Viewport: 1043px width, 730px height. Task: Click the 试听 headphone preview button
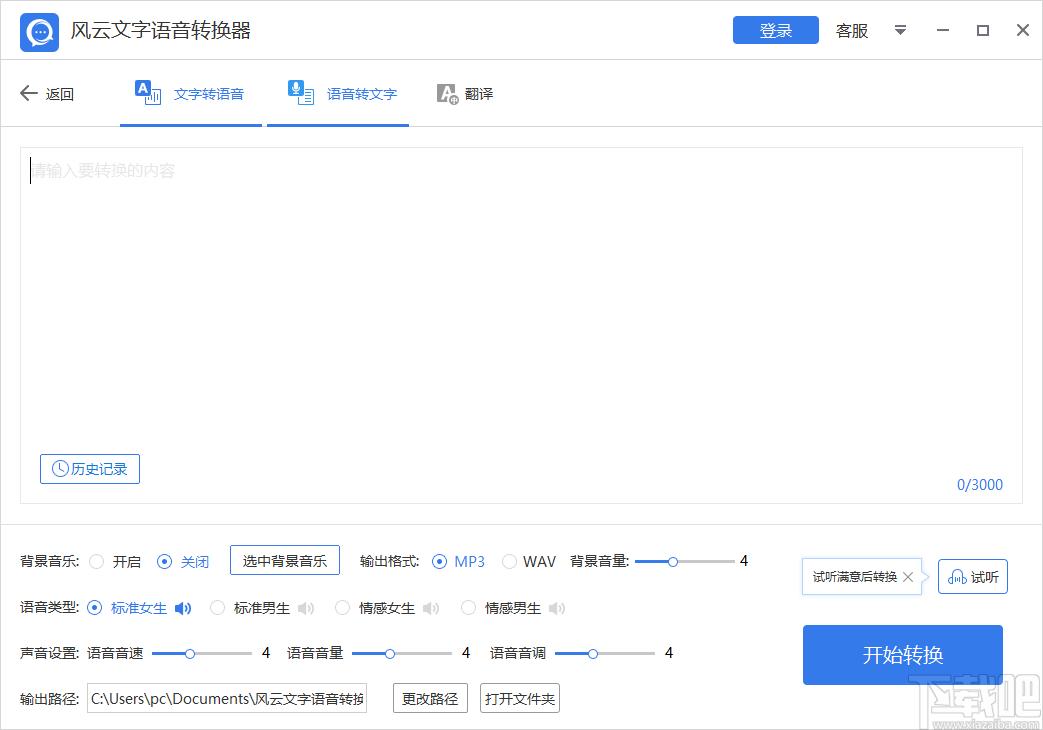973,576
